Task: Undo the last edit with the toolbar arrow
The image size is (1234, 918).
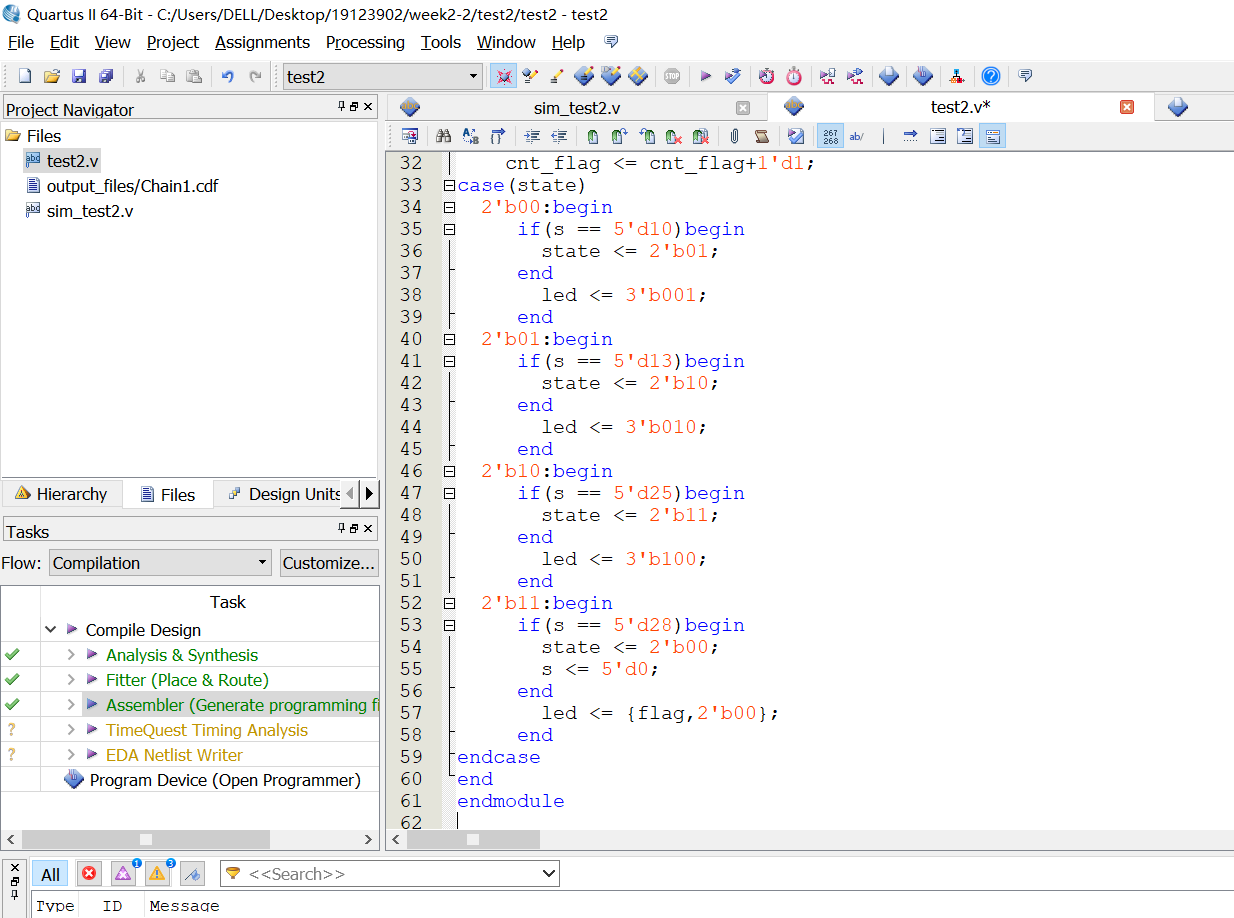Action: point(227,76)
